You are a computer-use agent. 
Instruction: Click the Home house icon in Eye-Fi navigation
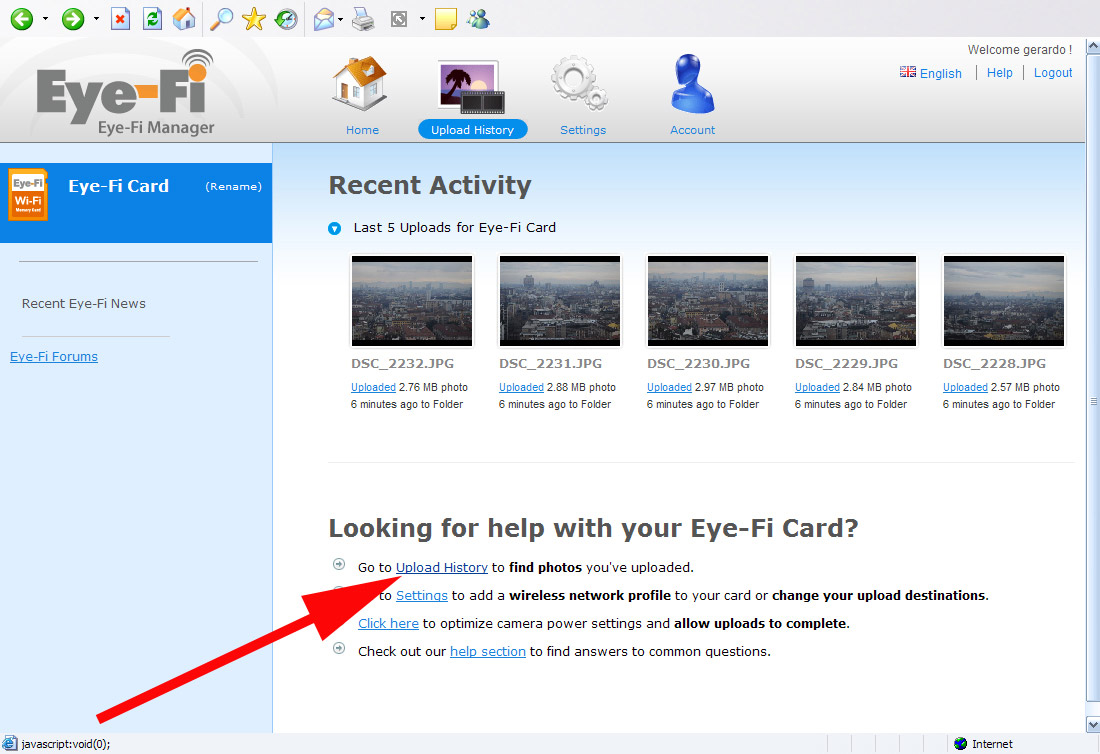click(360, 83)
